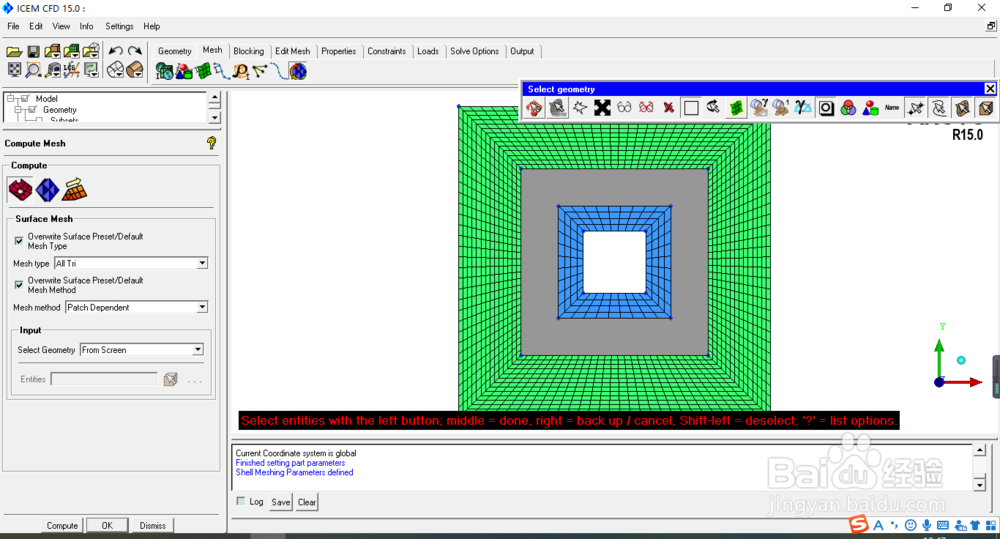1000x539 pixels.
Task: Open project folder icon
Action: pos(14,52)
